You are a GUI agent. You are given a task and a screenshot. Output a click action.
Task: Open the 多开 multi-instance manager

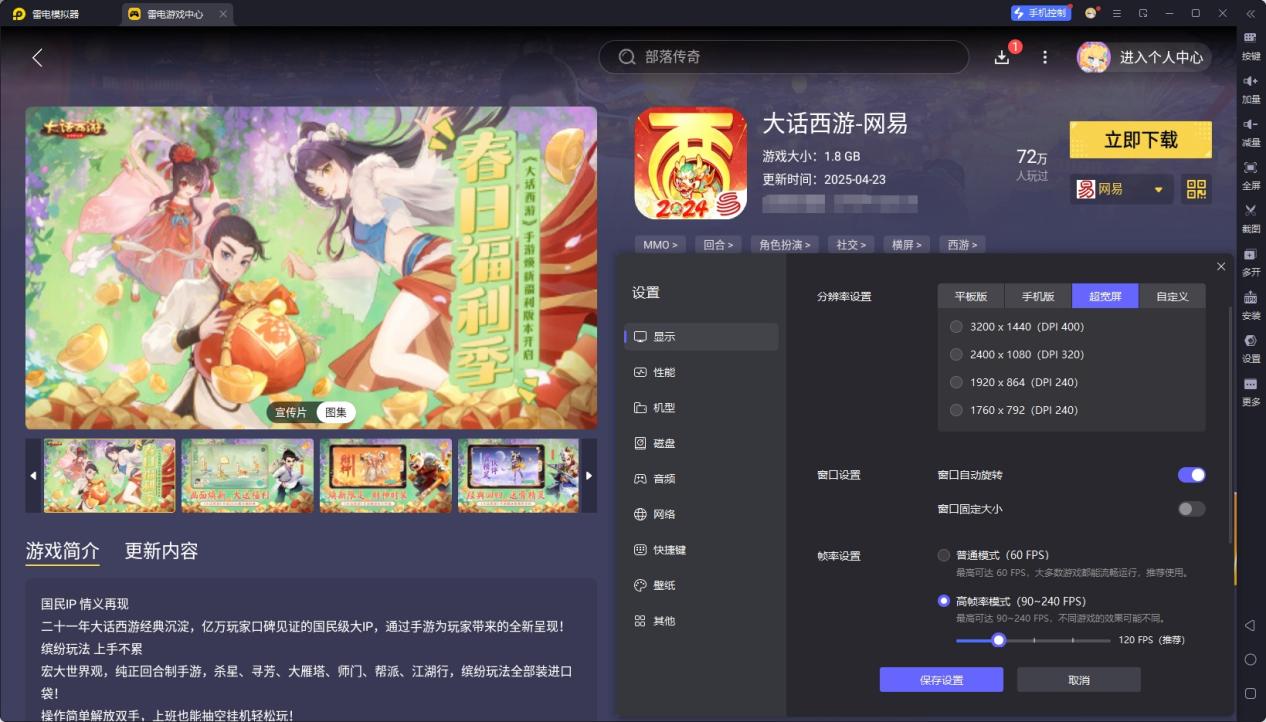point(1250,260)
